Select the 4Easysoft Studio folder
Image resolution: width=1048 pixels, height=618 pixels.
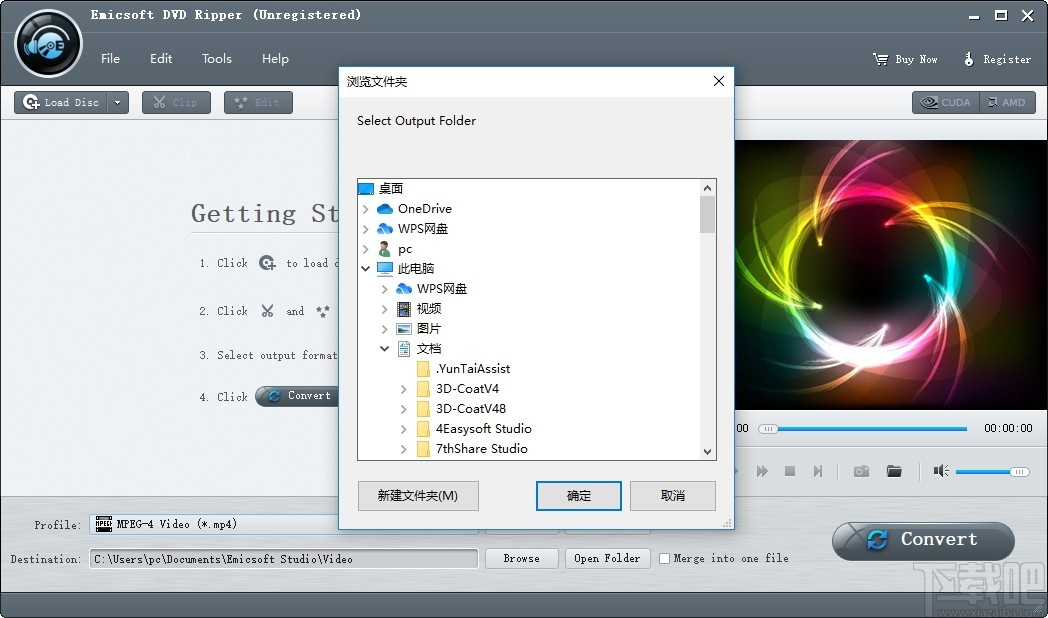(x=483, y=428)
